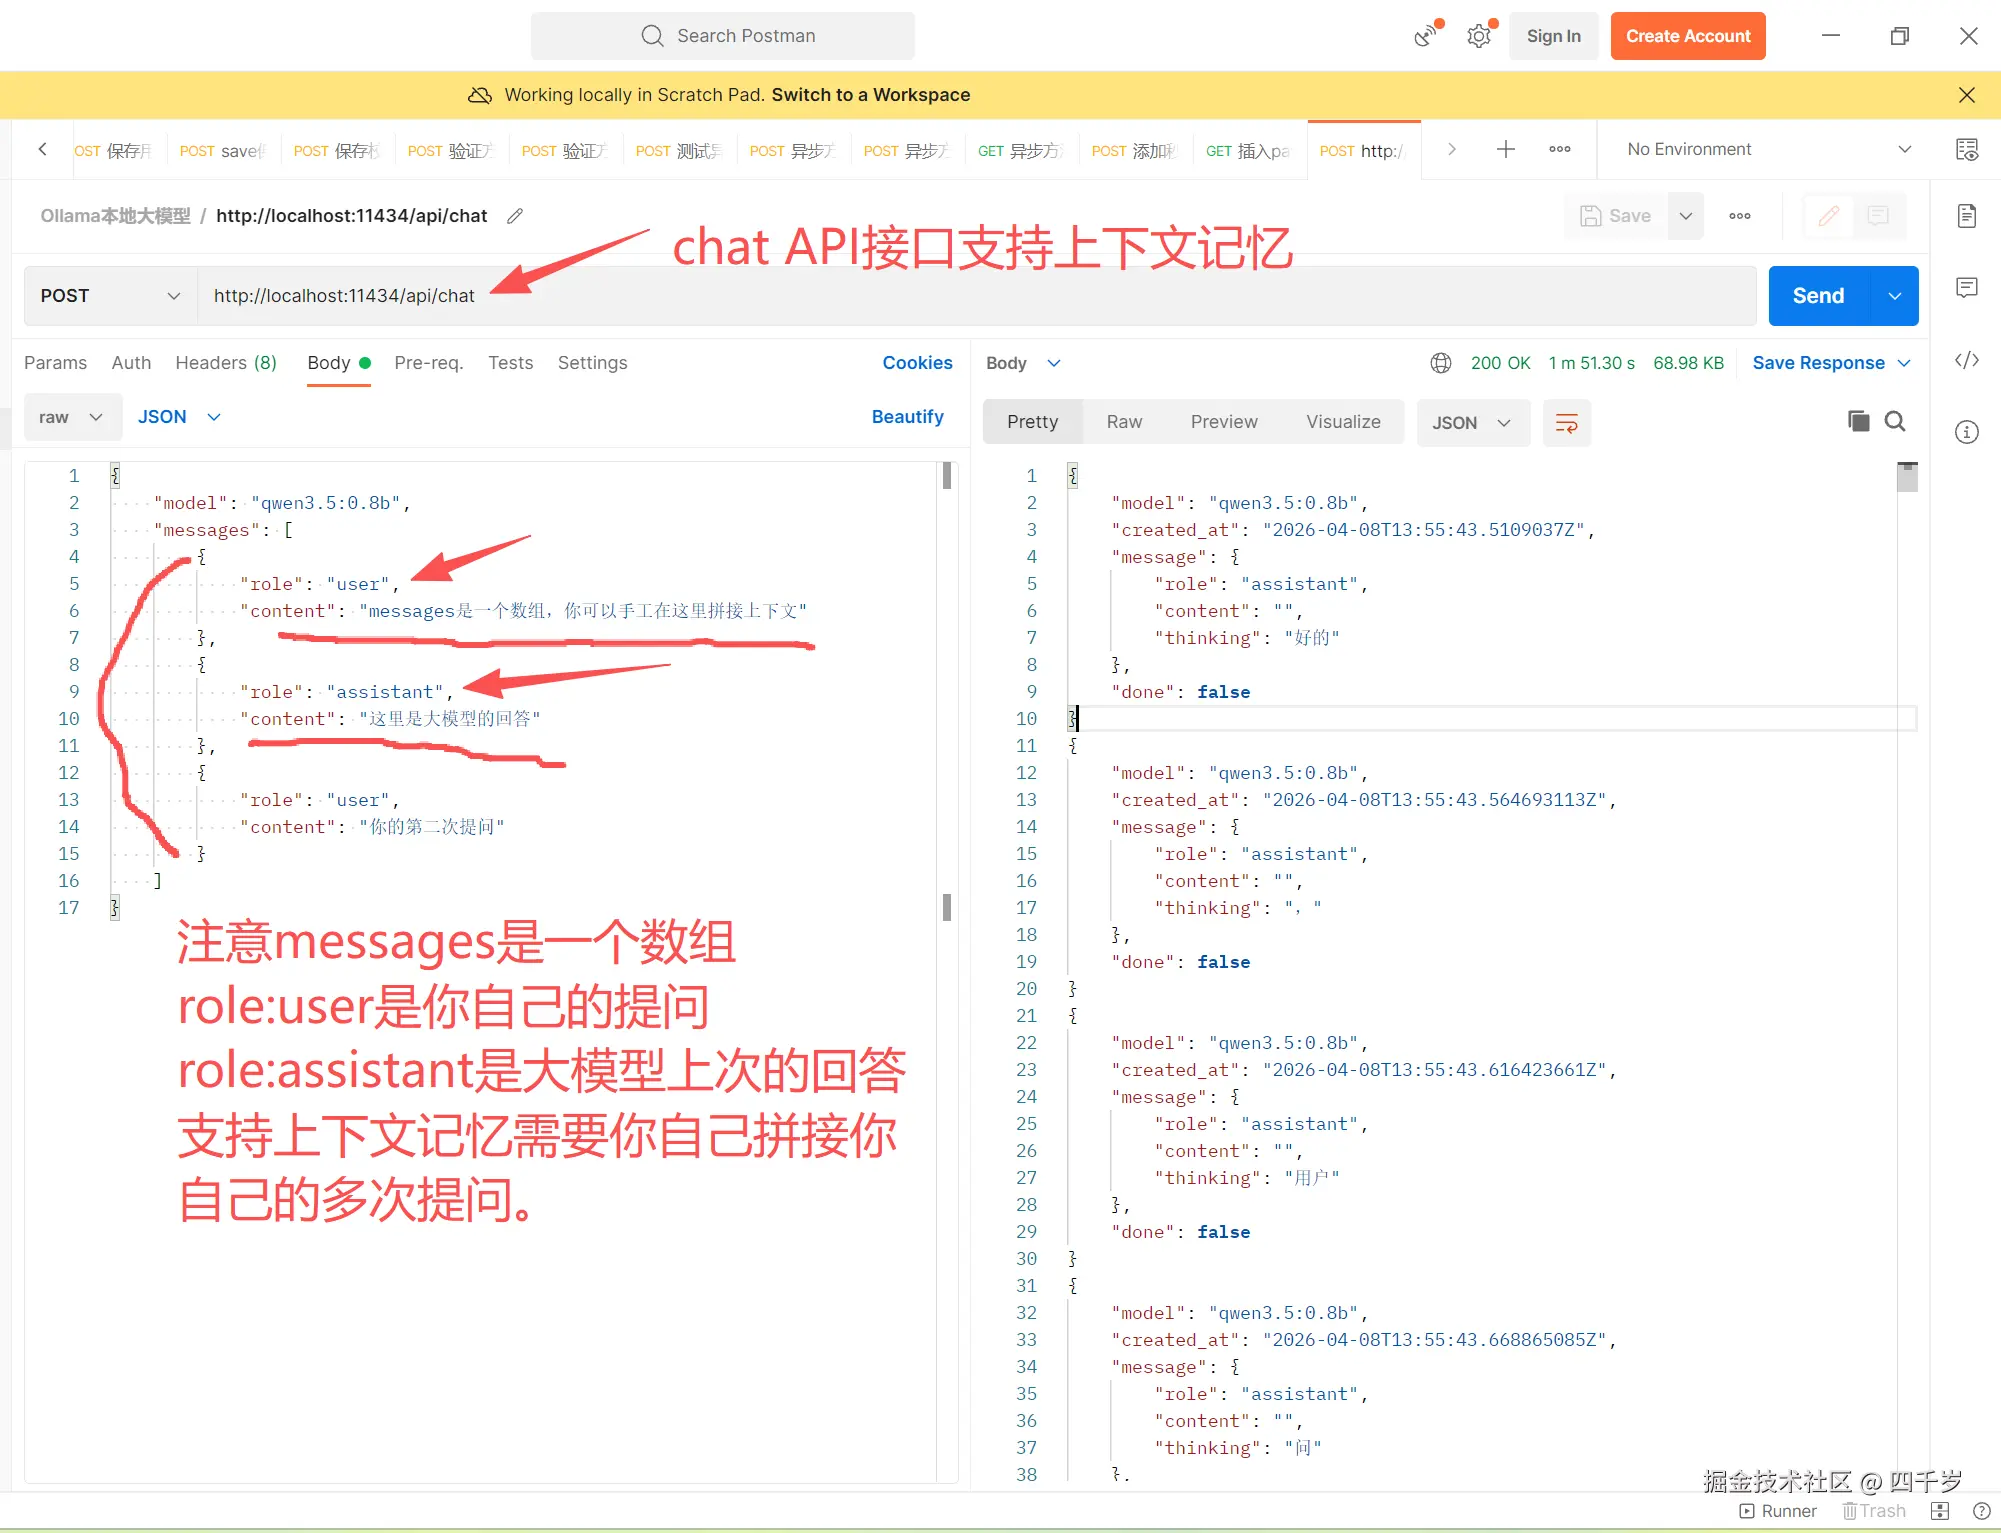Switch to the Headers (8) tab
The height and width of the screenshot is (1533, 2001).
click(x=226, y=362)
